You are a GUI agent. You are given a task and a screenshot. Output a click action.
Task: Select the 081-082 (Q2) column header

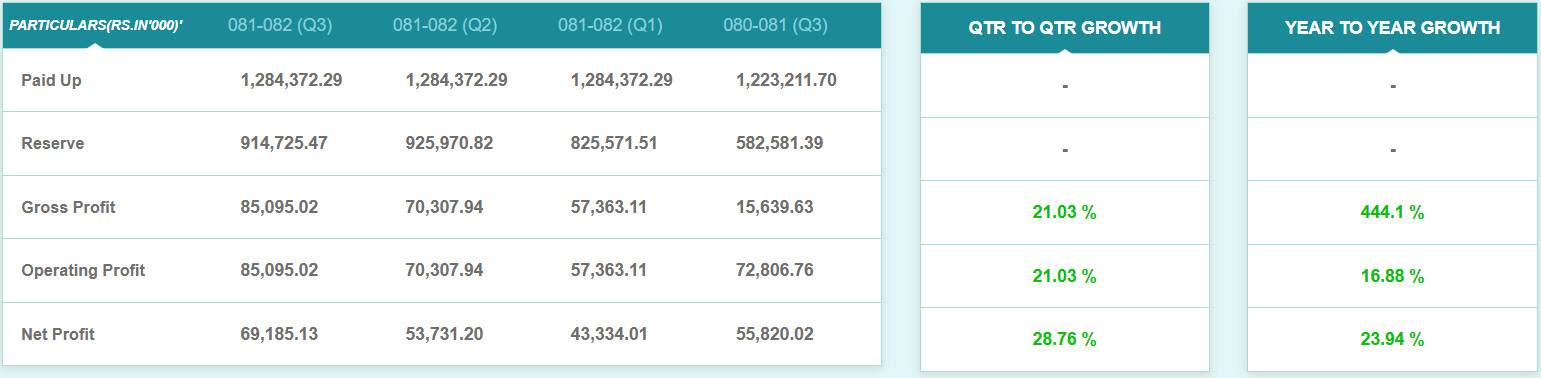pos(445,25)
